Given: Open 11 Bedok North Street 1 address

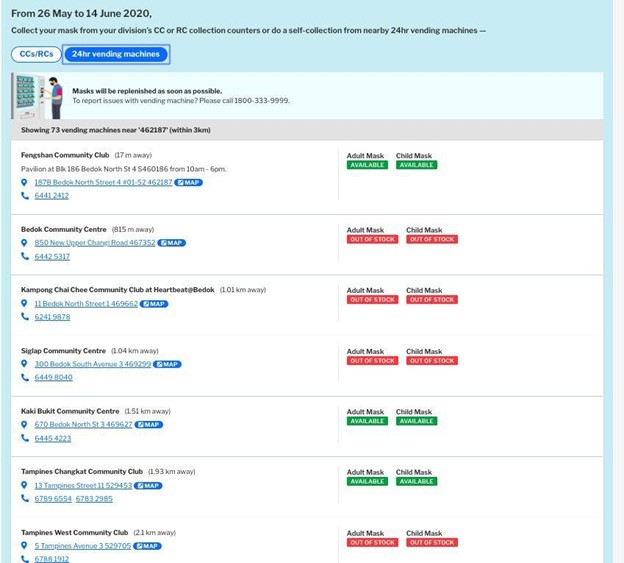Looking at the screenshot, I should [86, 304].
